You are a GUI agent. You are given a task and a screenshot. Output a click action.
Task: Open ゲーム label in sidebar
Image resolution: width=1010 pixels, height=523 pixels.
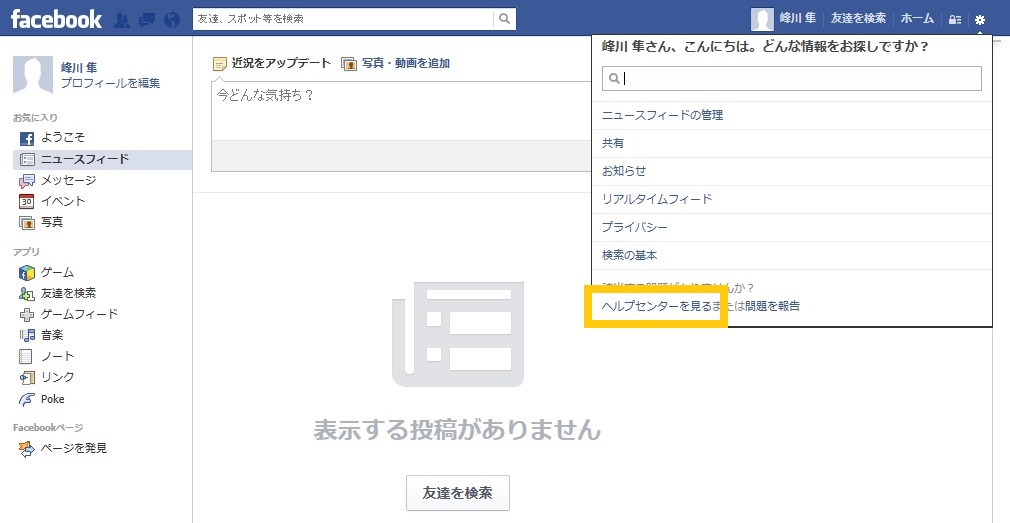57,272
